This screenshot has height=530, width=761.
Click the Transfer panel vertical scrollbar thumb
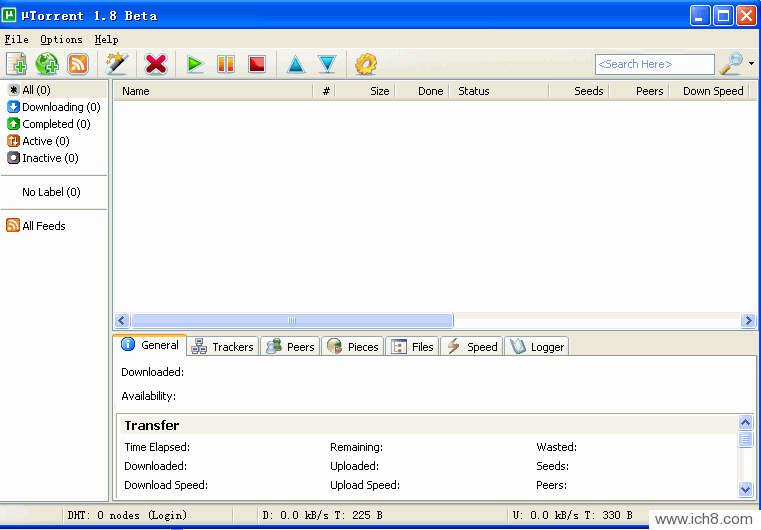[x=745, y=439]
